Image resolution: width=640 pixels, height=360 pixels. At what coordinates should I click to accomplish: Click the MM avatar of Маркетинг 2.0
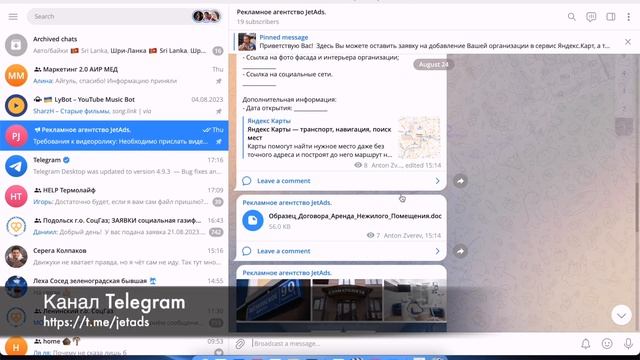[16, 75]
